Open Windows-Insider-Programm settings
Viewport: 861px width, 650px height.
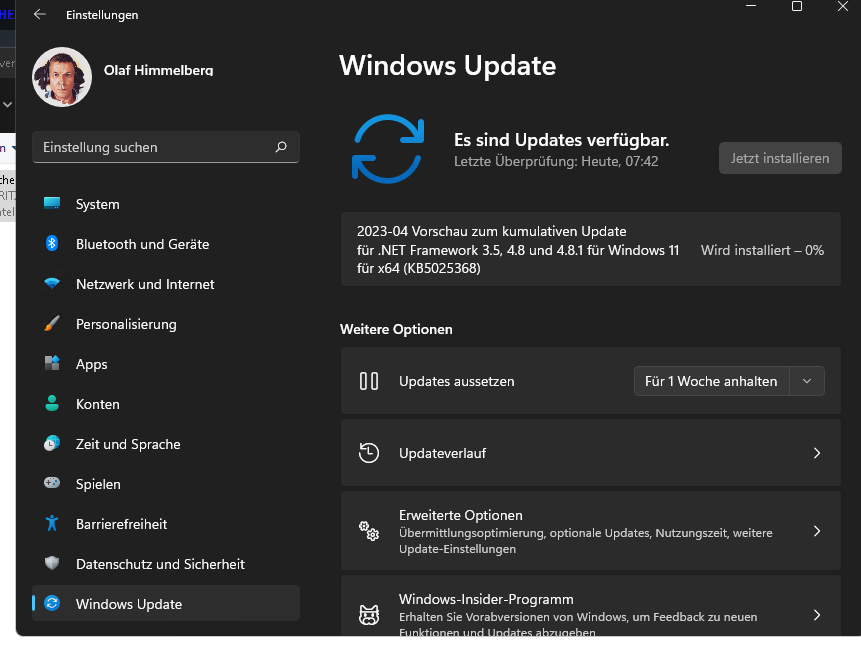[591, 606]
